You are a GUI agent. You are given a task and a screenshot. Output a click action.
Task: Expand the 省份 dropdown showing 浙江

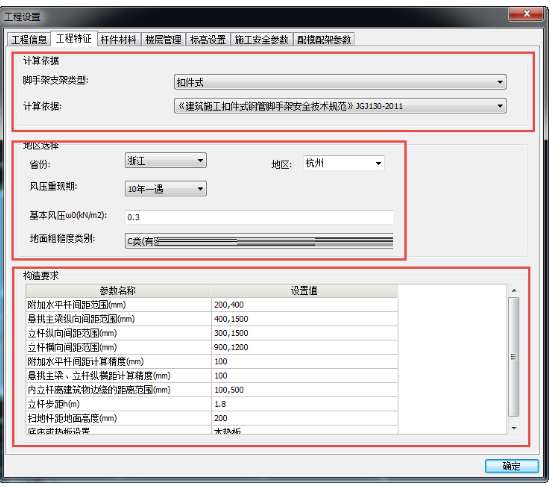pyautogui.click(x=166, y=160)
